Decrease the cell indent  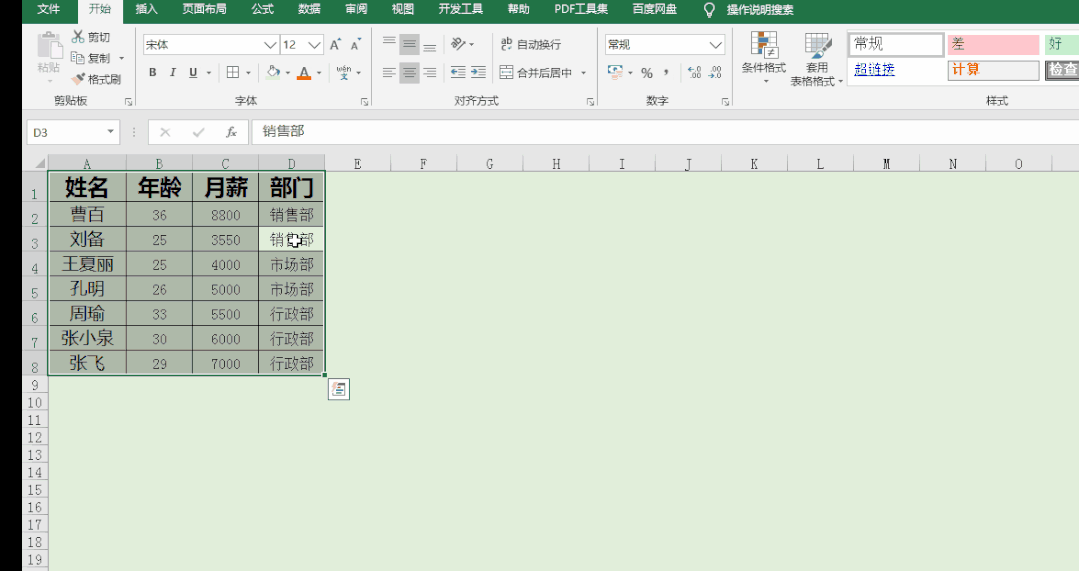[x=458, y=72]
